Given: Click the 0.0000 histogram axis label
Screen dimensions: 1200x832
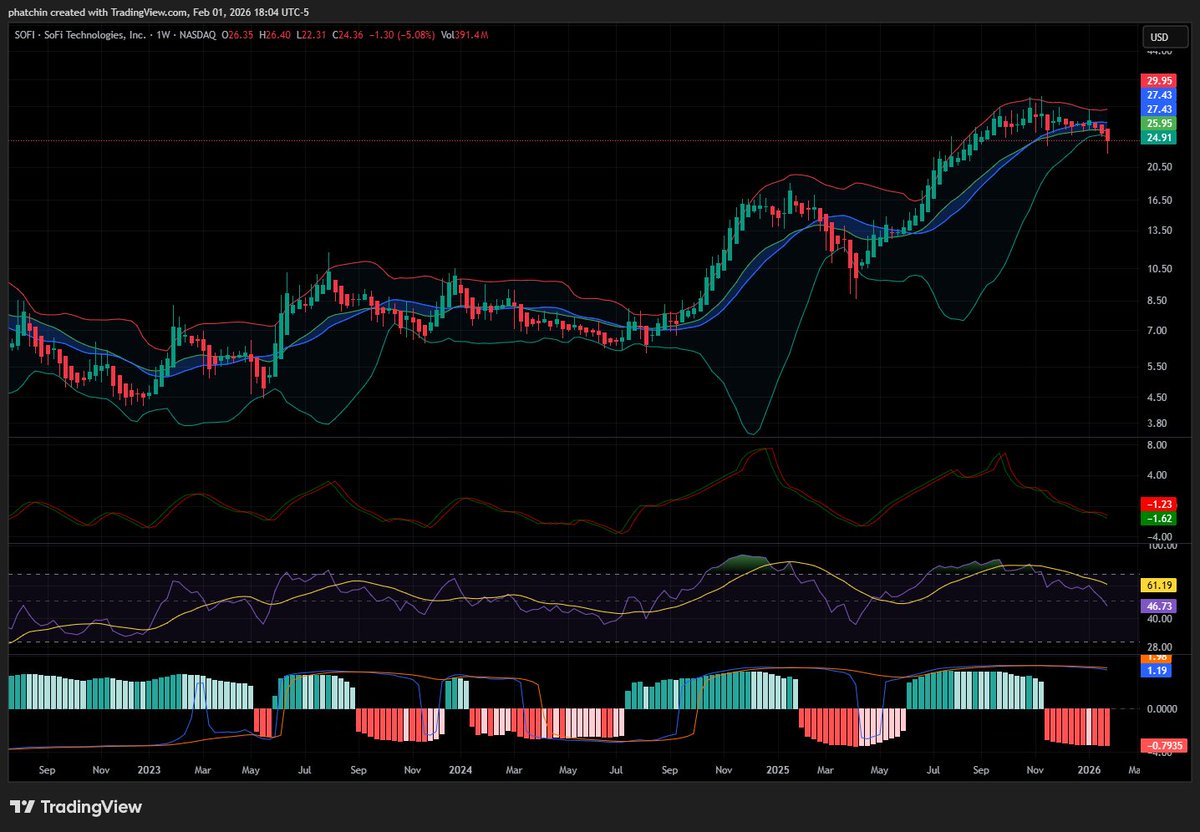Looking at the screenshot, I should [x=1160, y=708].
